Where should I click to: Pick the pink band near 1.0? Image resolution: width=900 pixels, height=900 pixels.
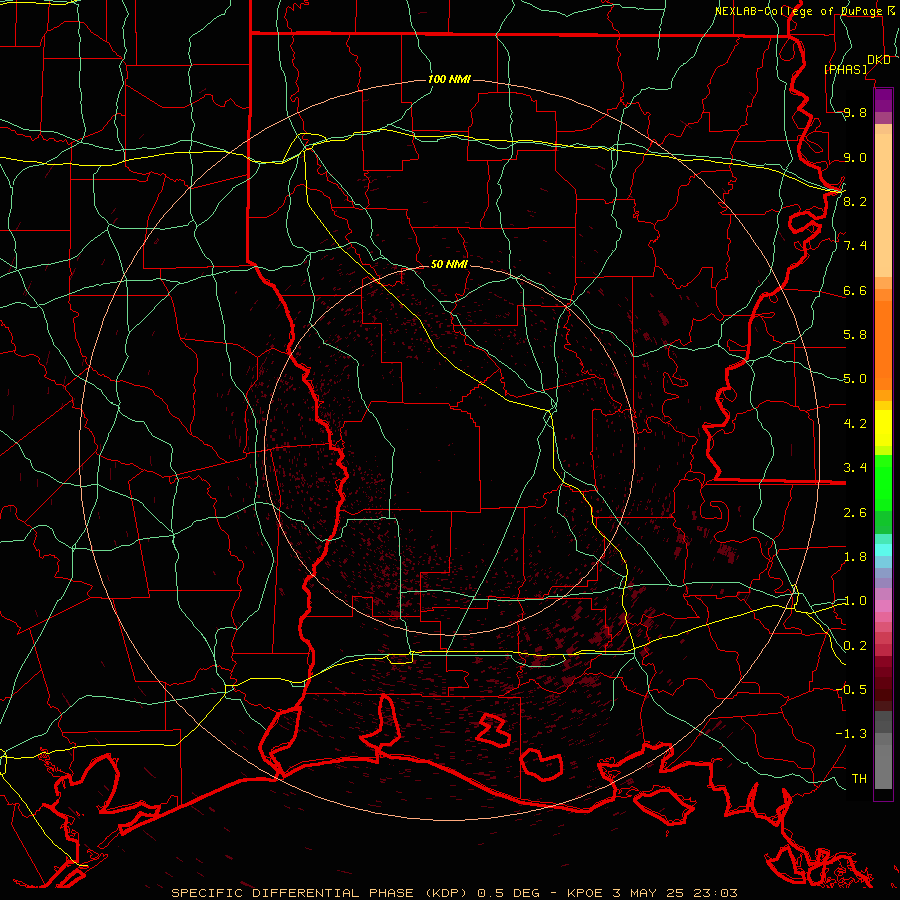[883, 606]
